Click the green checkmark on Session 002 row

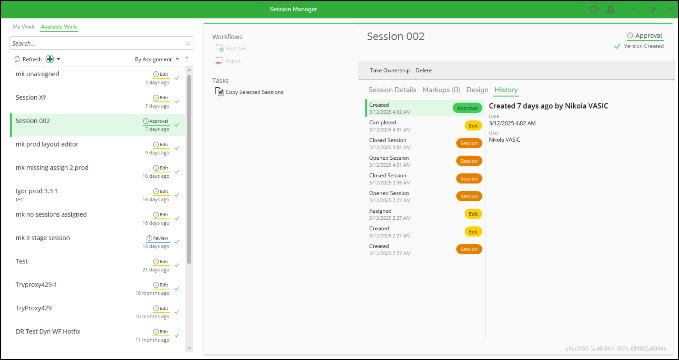tap(177, 125)
